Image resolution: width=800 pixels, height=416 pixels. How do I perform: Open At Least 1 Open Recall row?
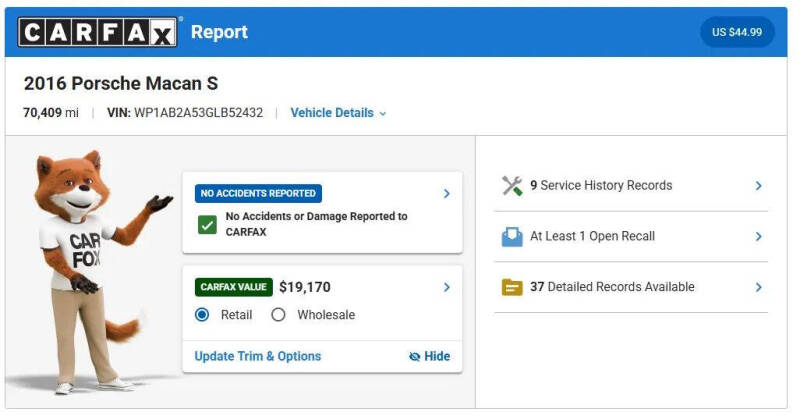point(631,236)
